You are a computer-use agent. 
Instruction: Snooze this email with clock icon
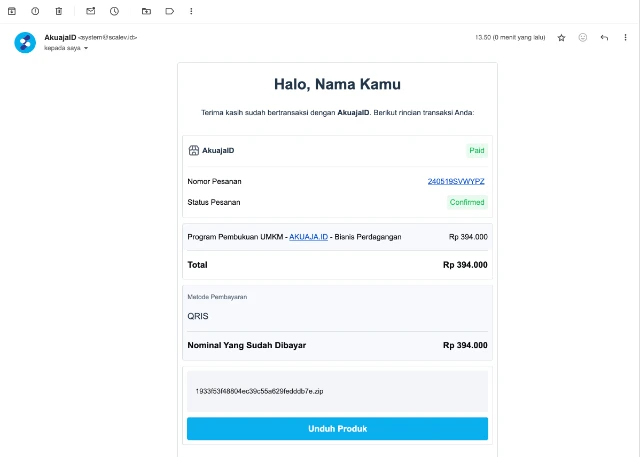pyautogui.click(x=114, y=11)
